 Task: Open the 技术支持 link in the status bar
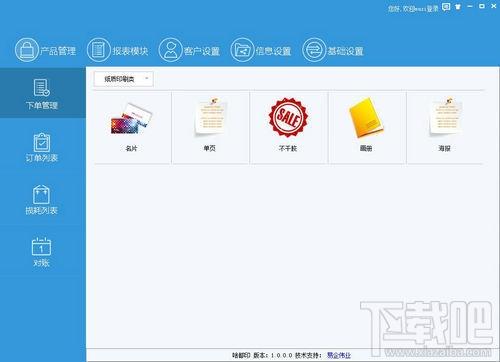point(339,355)
